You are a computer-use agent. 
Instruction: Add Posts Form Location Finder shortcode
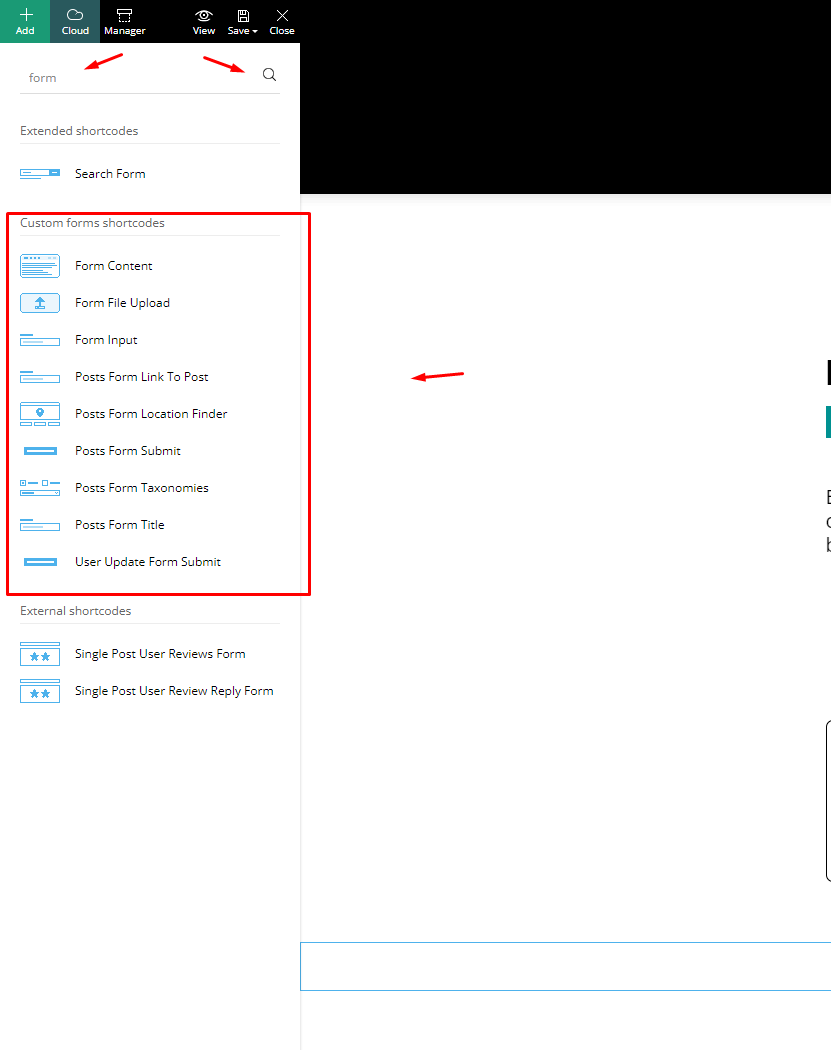point(151,414)
